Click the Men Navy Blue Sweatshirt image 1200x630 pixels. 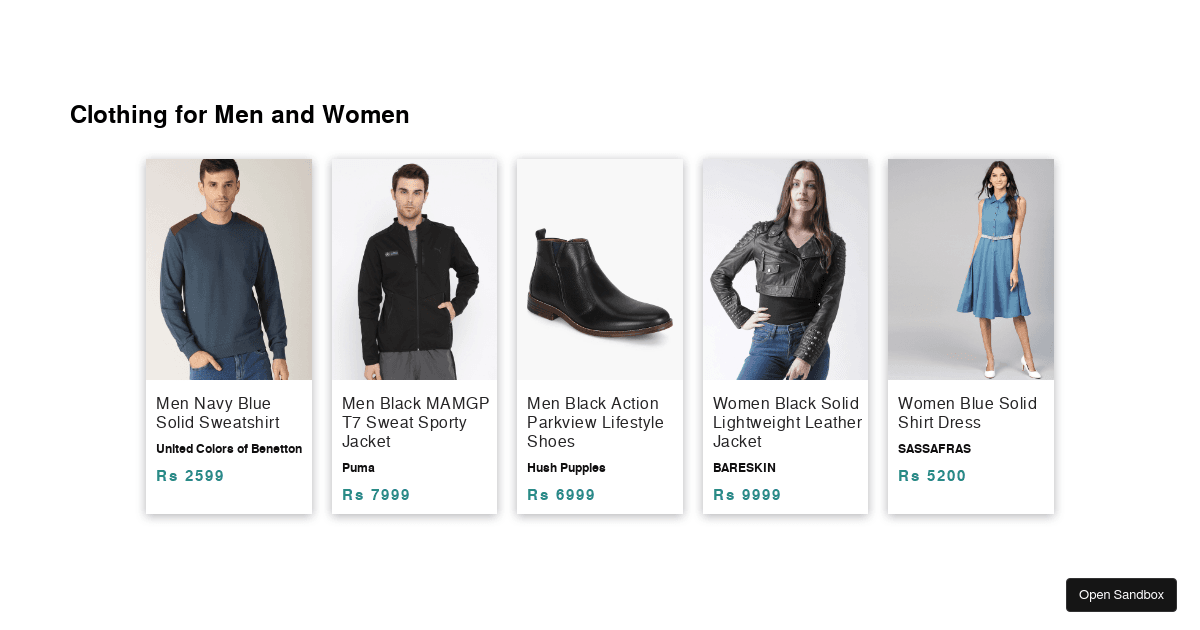pyautogui.click(x=229, y=269)
